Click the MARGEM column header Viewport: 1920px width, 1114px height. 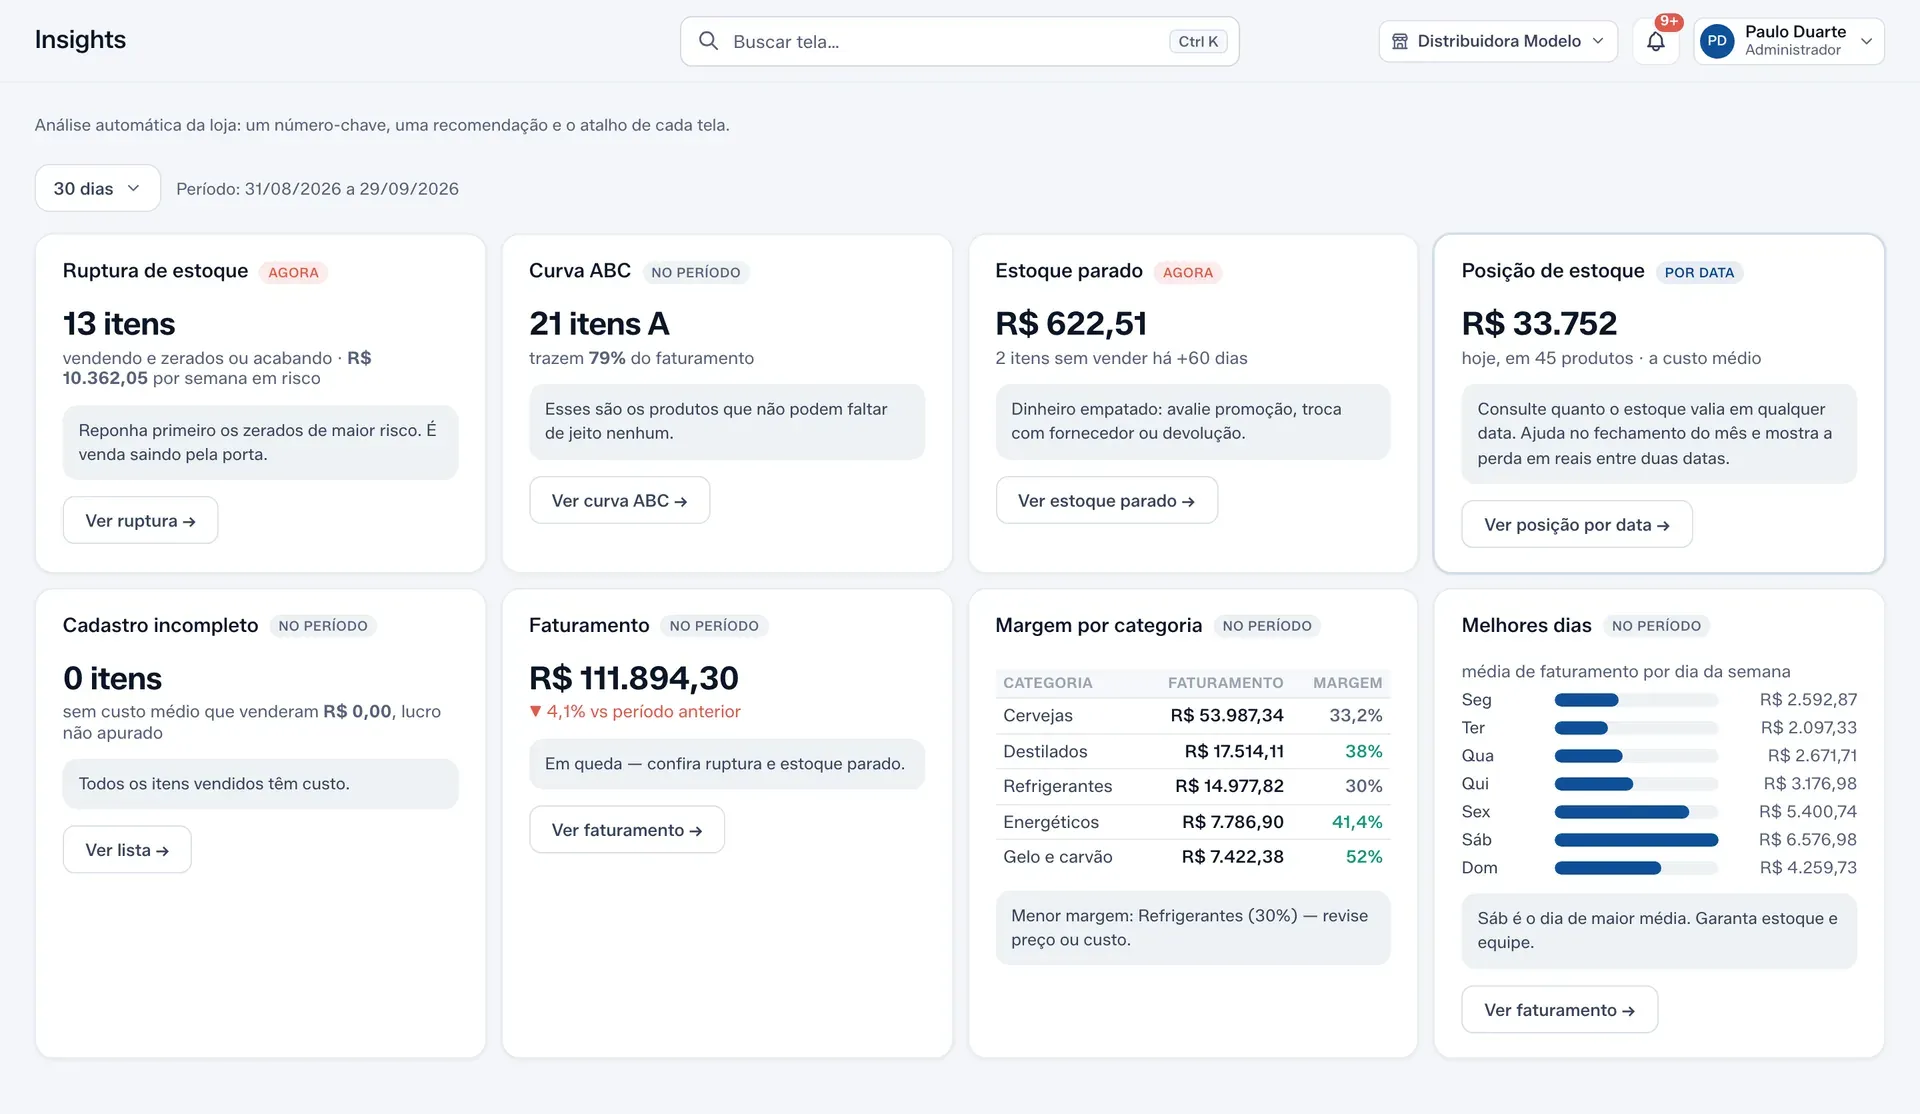tap(1347, 683)
